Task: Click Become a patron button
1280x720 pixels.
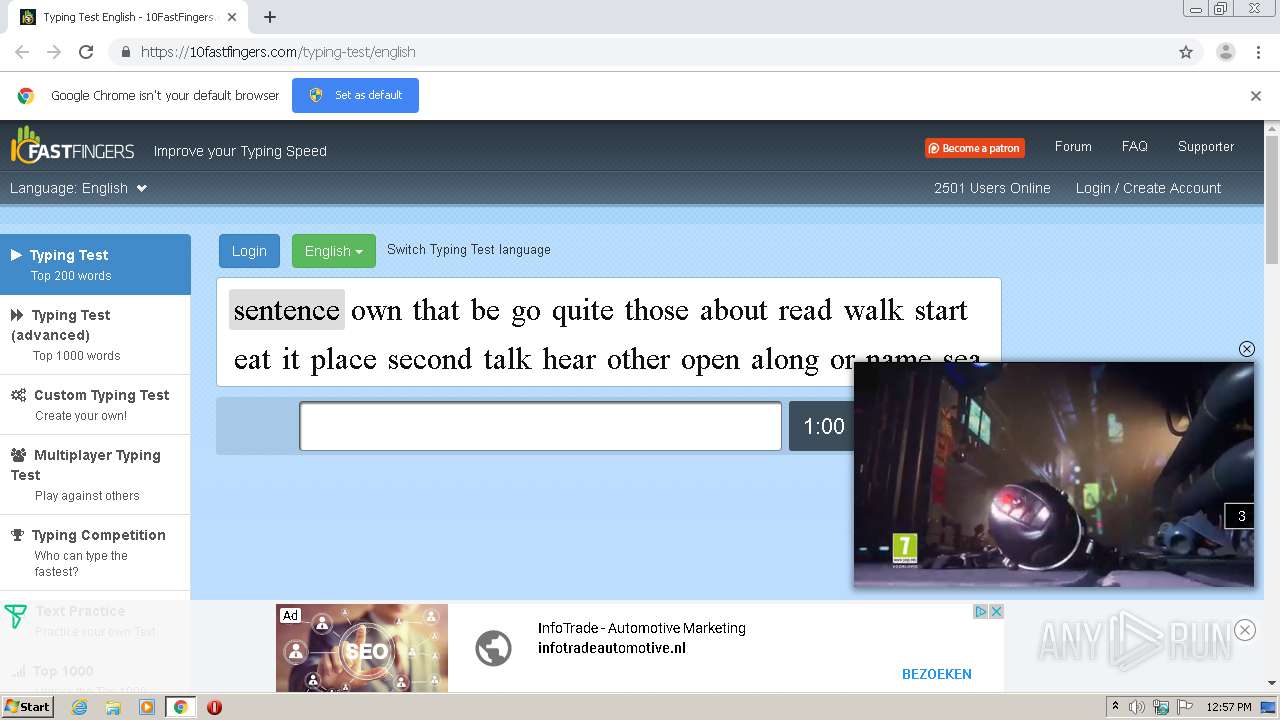Action: click(x=974, y=148)
